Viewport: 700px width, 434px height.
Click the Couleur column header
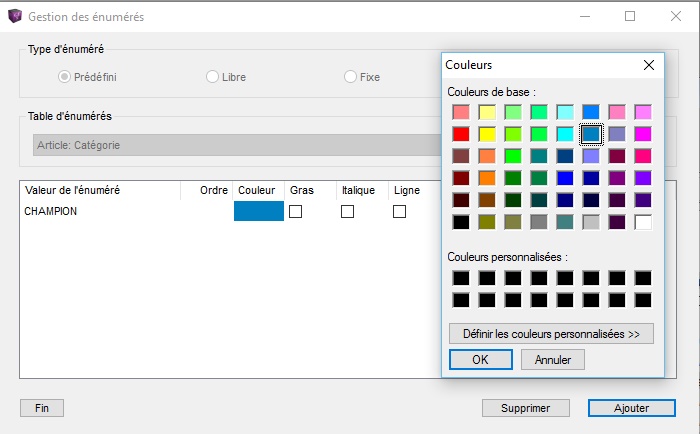click(258, 190)
